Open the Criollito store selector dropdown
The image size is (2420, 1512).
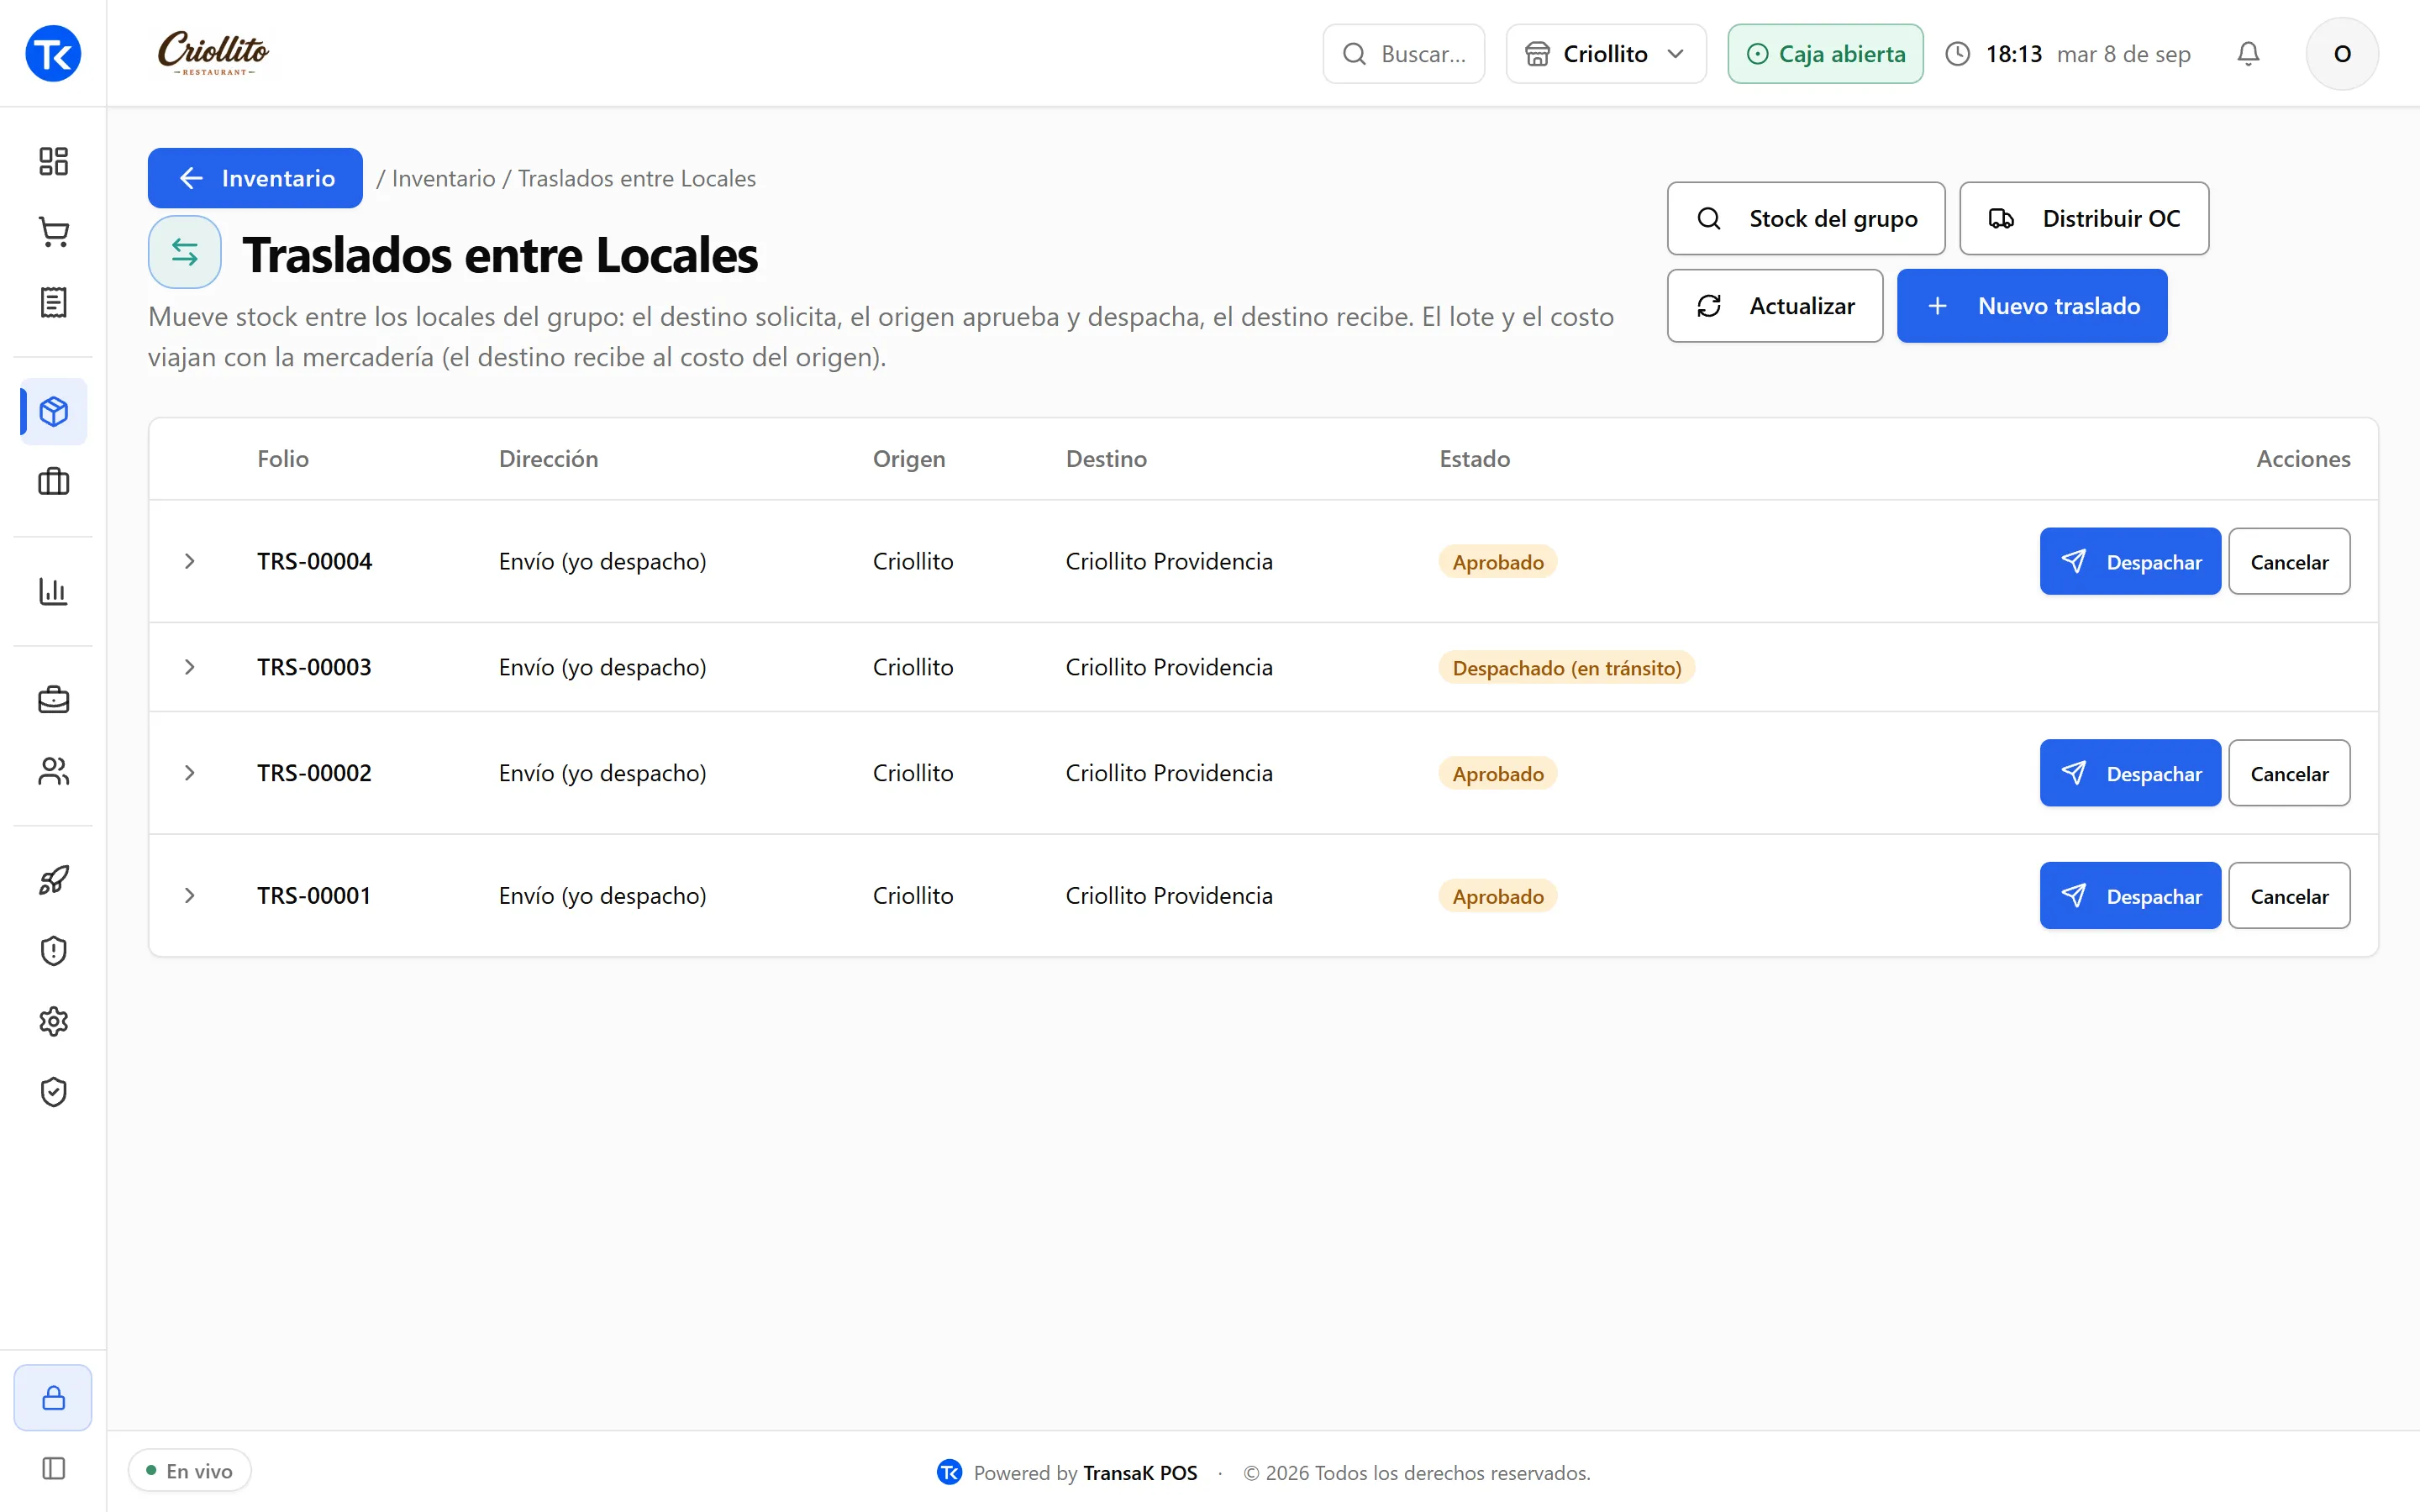(x=1606, y=54)
